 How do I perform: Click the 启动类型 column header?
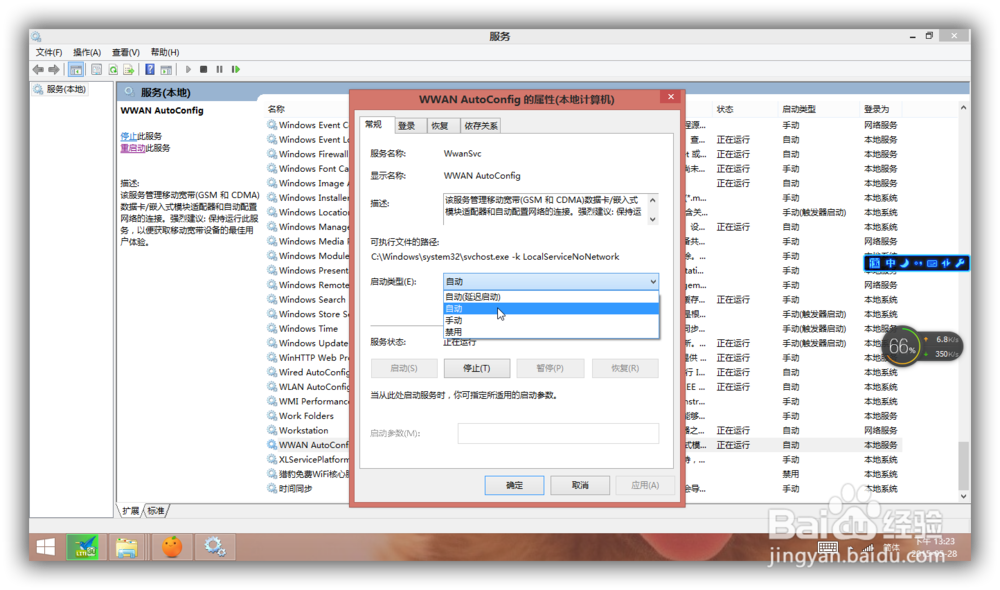[x=799, y=109]
